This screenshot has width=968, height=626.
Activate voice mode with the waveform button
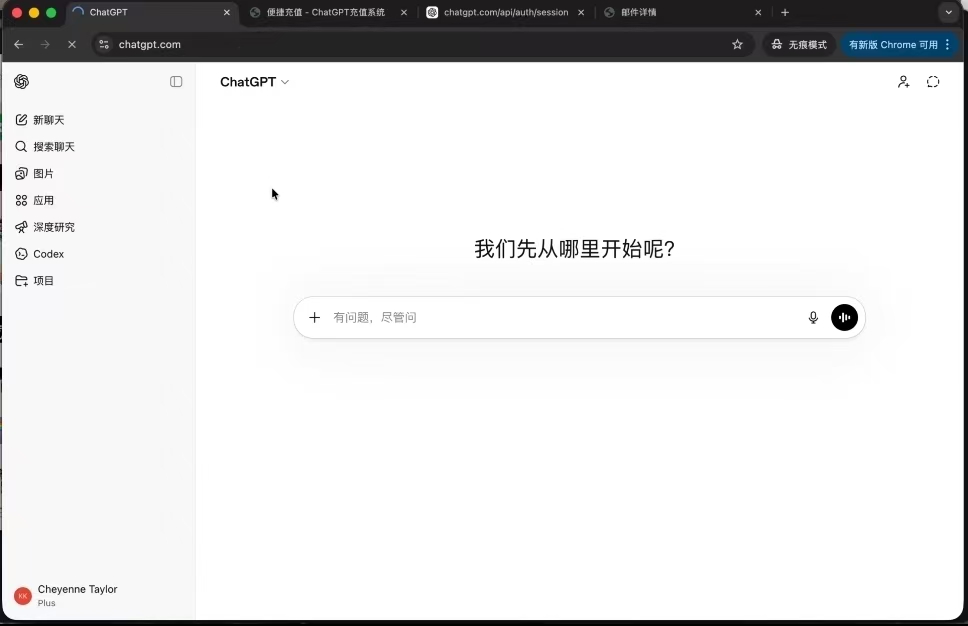(844, 317)
